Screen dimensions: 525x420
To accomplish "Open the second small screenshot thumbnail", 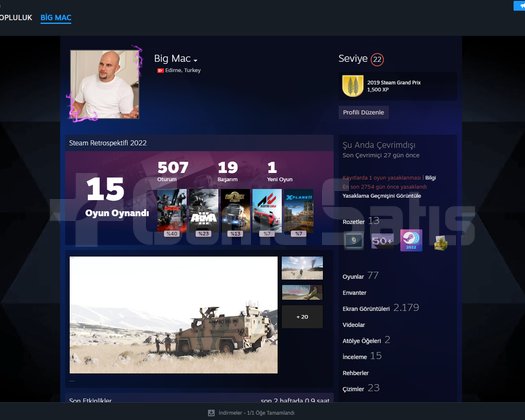I will [302, 292].
